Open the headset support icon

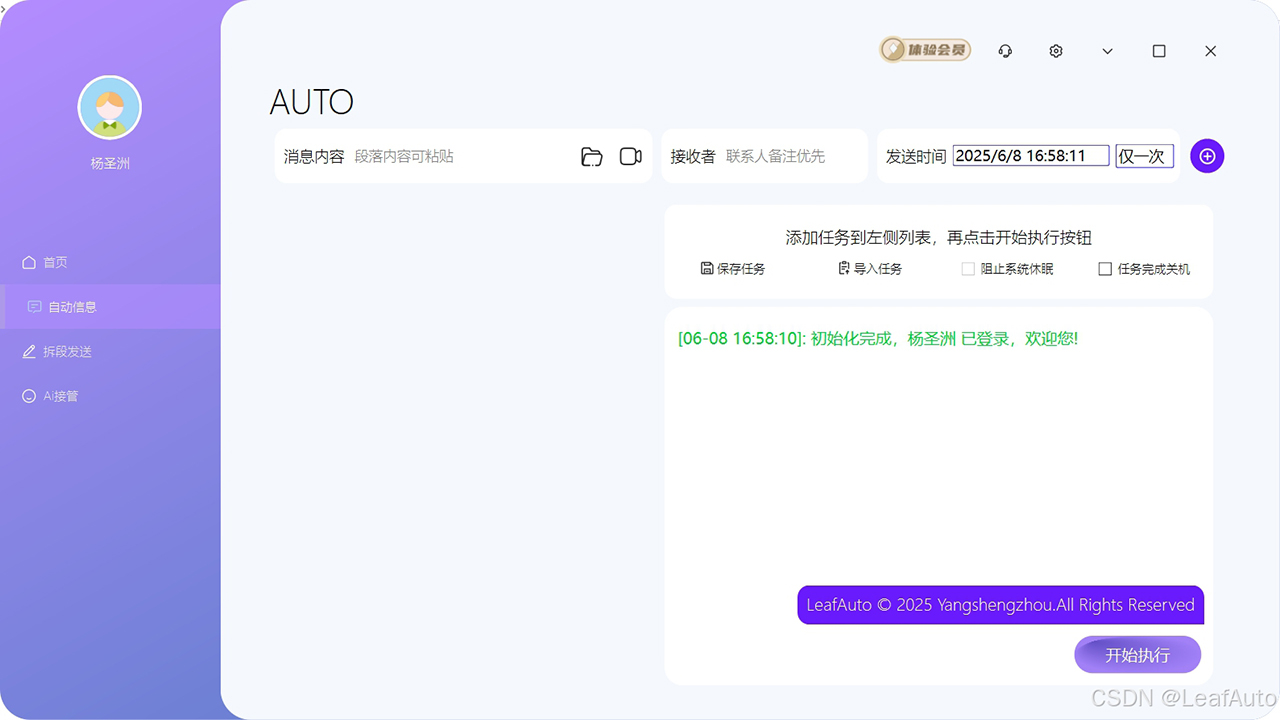(1005, 50)
